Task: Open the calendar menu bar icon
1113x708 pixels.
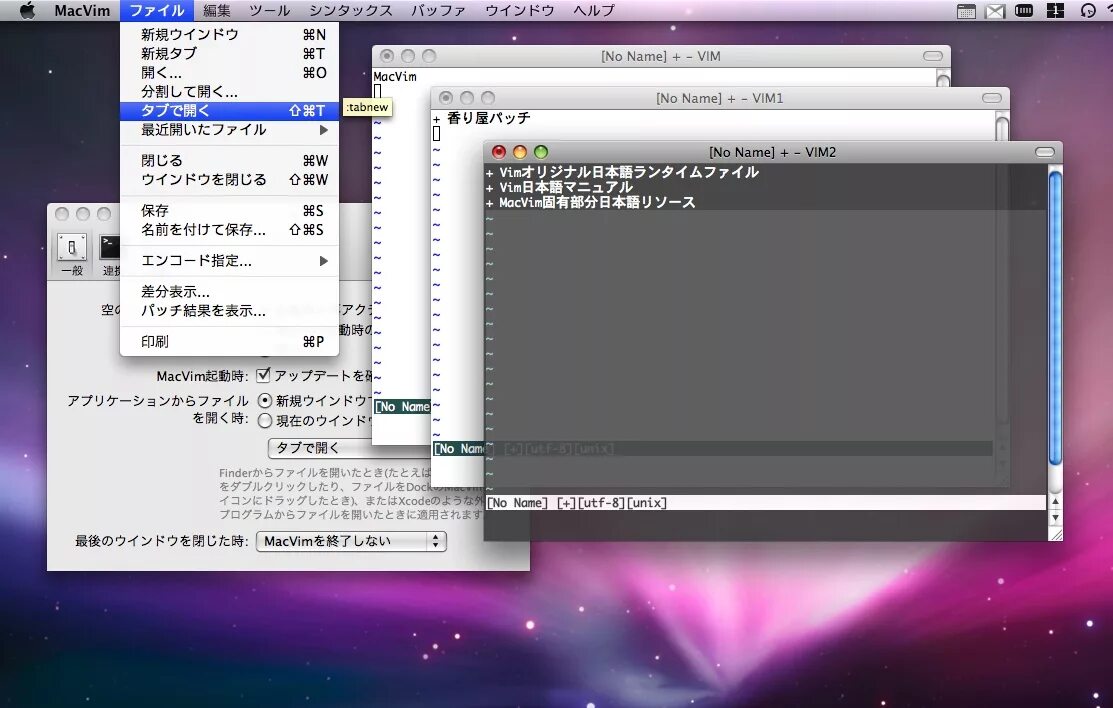Action: pyautogui.click(x=966, y=11)
